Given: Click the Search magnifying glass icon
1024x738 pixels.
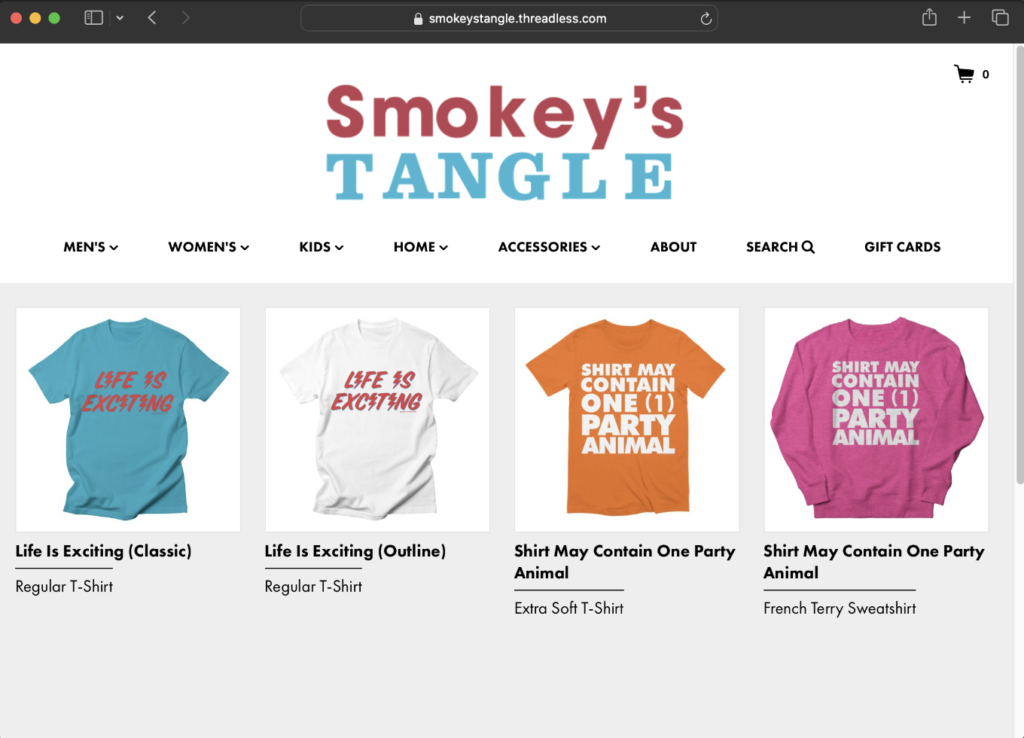Looking at the screenshot, I should [x=808, y=247].
